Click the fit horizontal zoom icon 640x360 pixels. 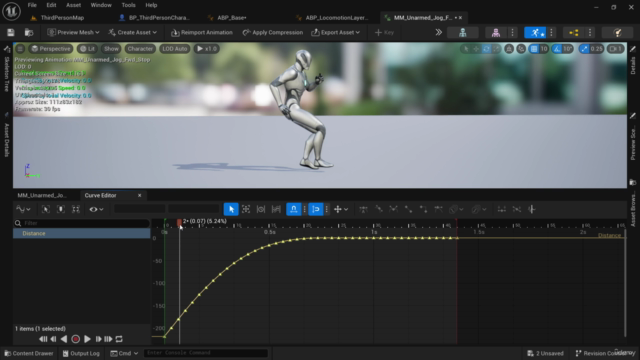click(46, 209)
